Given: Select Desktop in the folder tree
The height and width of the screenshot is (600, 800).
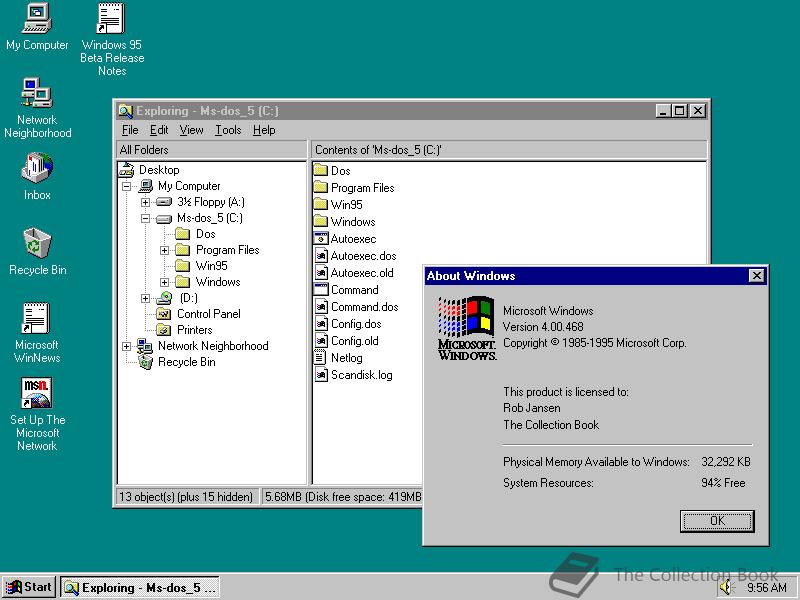Looking at the screenshot, I should (159, 170).
